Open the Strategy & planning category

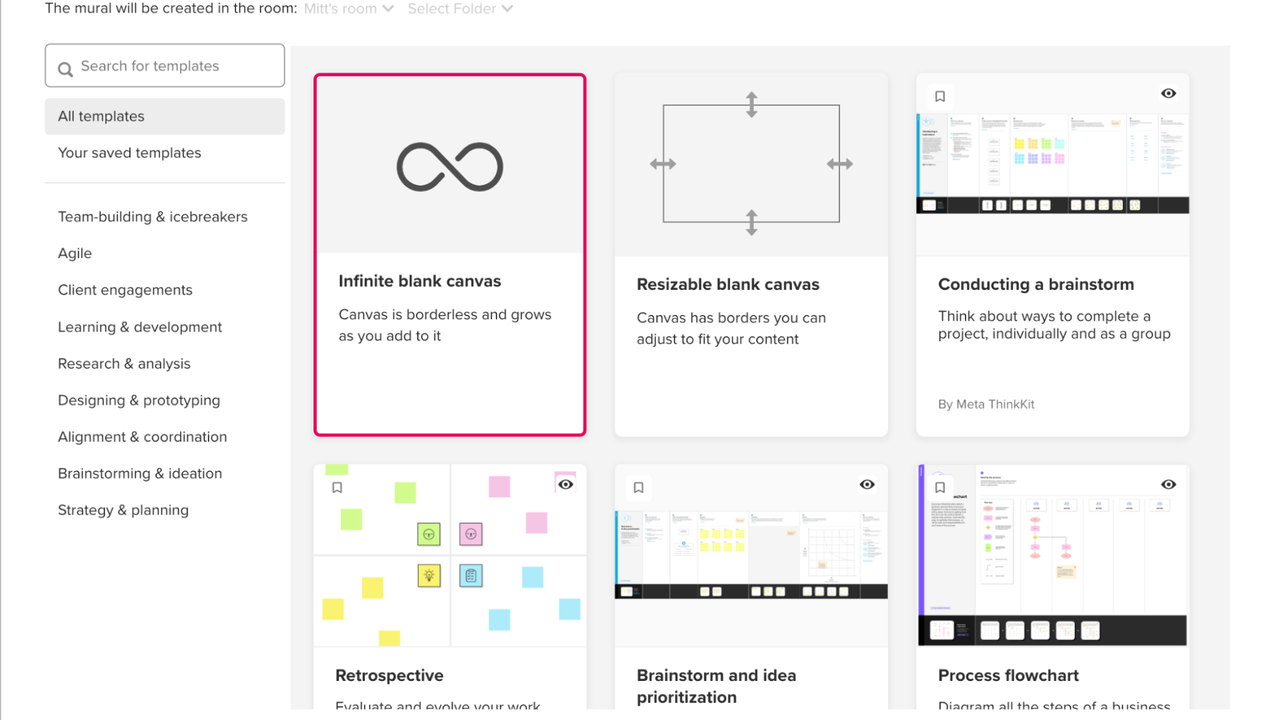tap(123, 510)
